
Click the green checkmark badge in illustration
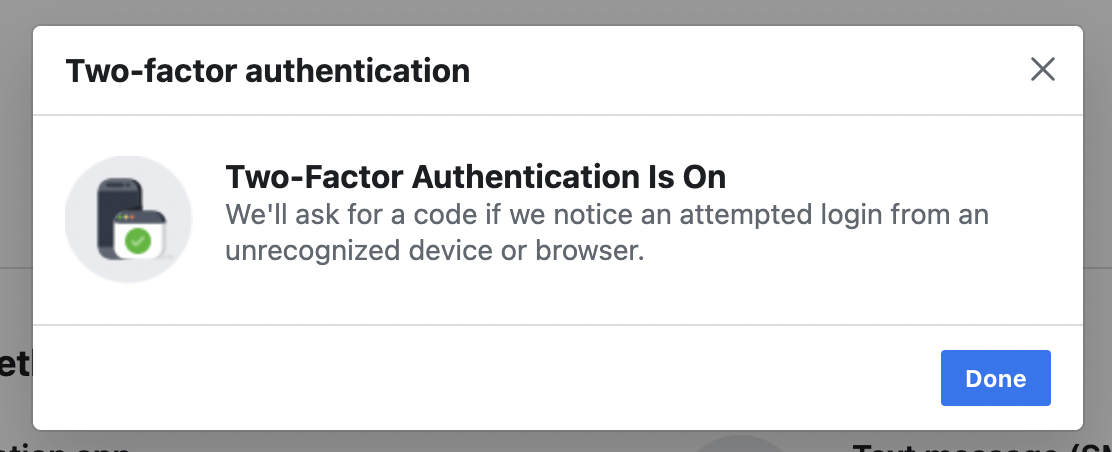pyautogui.click(x=138, y=242)
